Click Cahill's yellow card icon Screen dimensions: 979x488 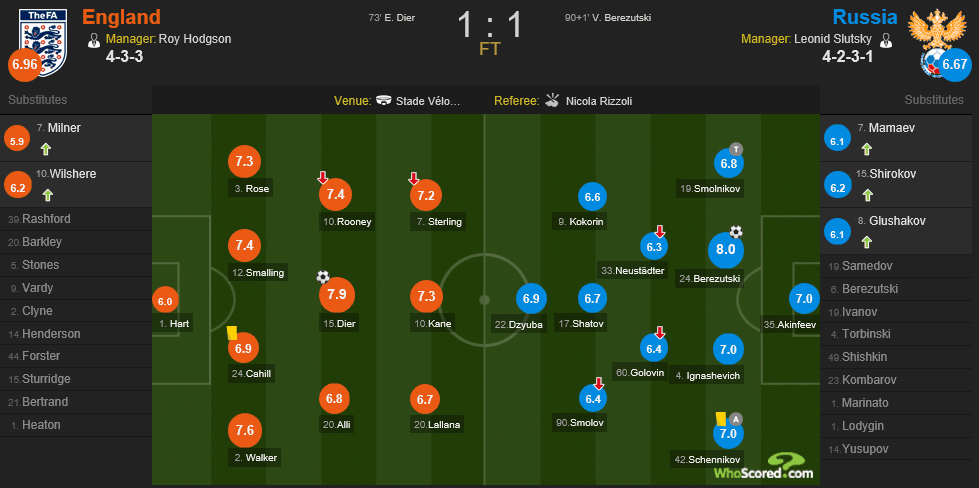(232, 333)
